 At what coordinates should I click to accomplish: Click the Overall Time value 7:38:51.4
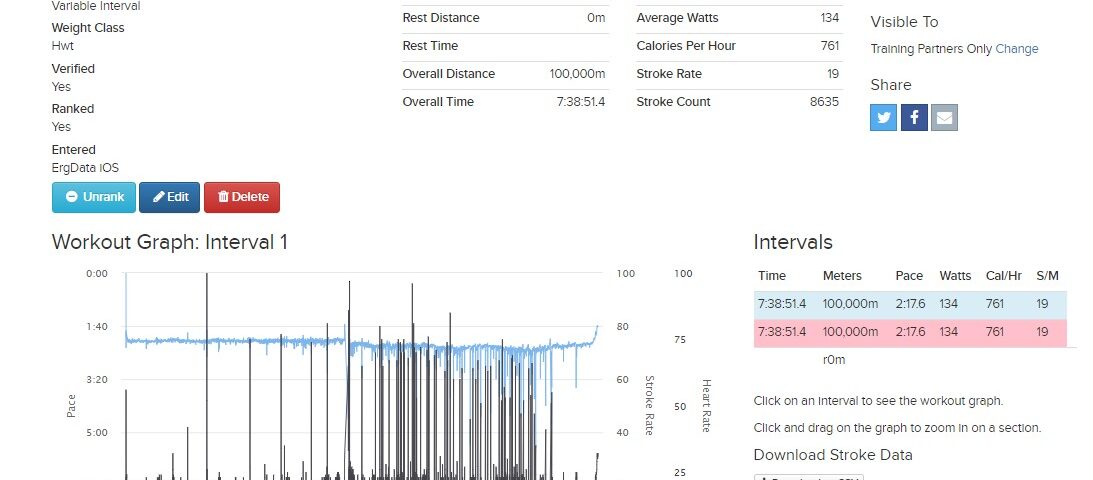tap(579, 102)
